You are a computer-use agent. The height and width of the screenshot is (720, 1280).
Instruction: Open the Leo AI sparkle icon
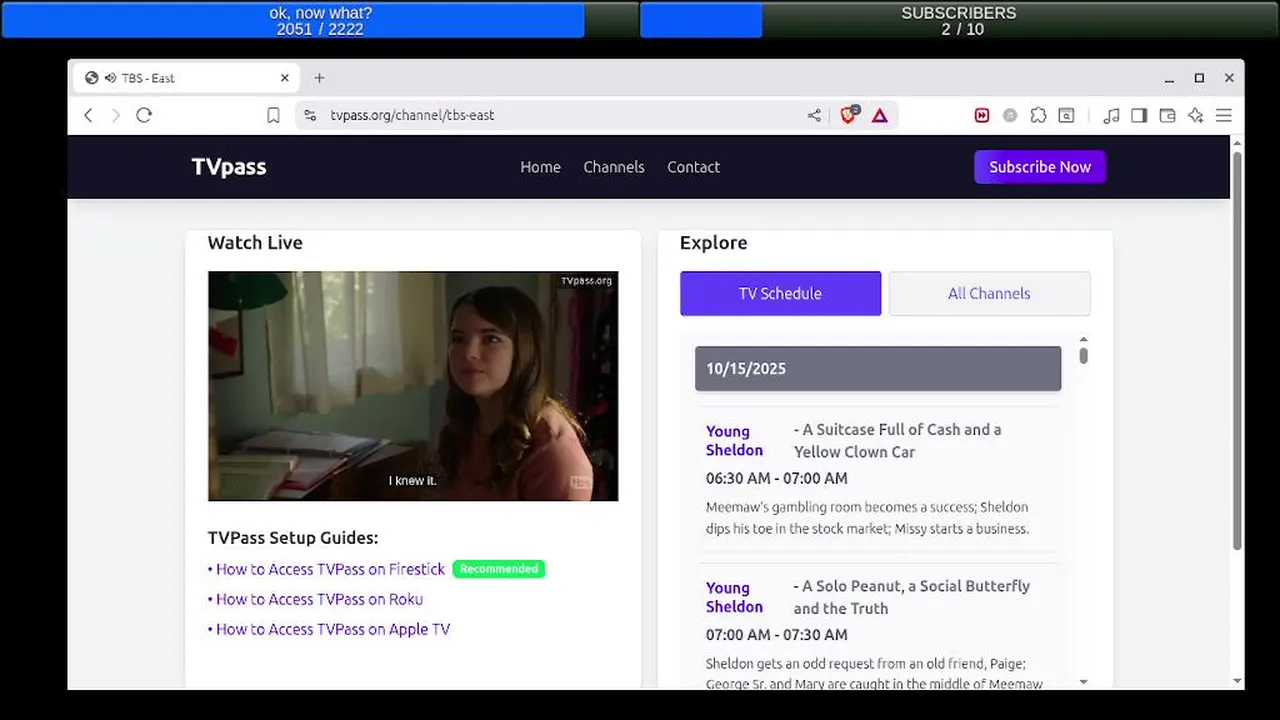1195,116
